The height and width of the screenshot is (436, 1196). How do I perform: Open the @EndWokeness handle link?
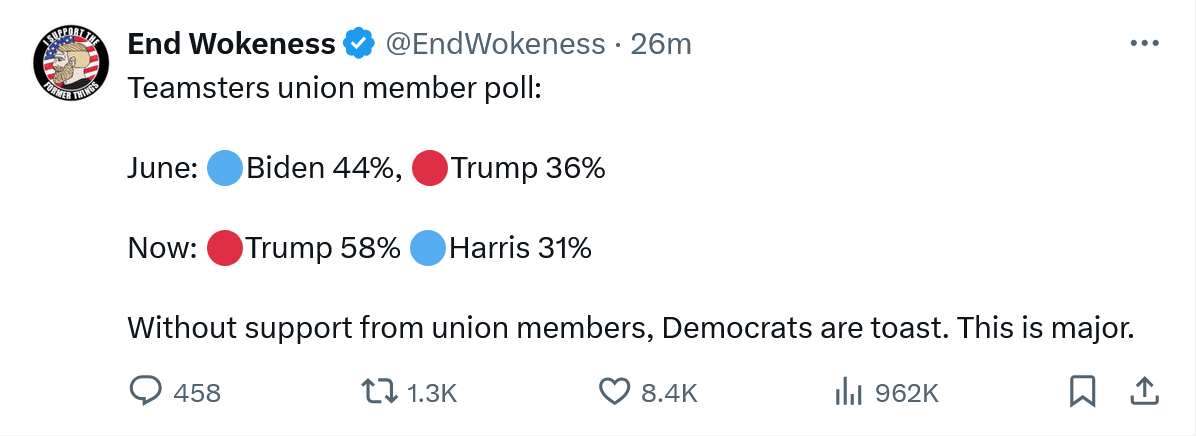(495, 44)
